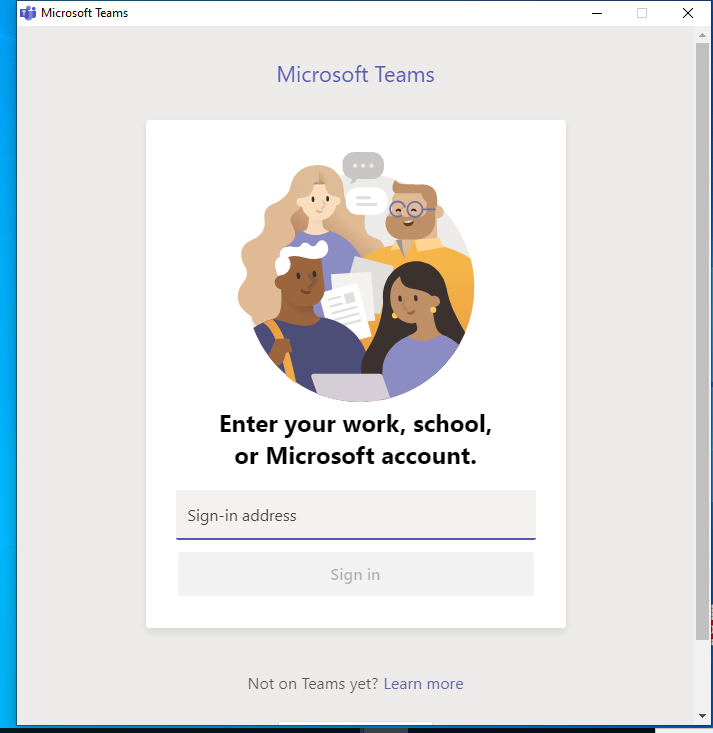713x733 pixels.
Task: Click the scrollbar down arrow
Action: click(x=702, y=716)
